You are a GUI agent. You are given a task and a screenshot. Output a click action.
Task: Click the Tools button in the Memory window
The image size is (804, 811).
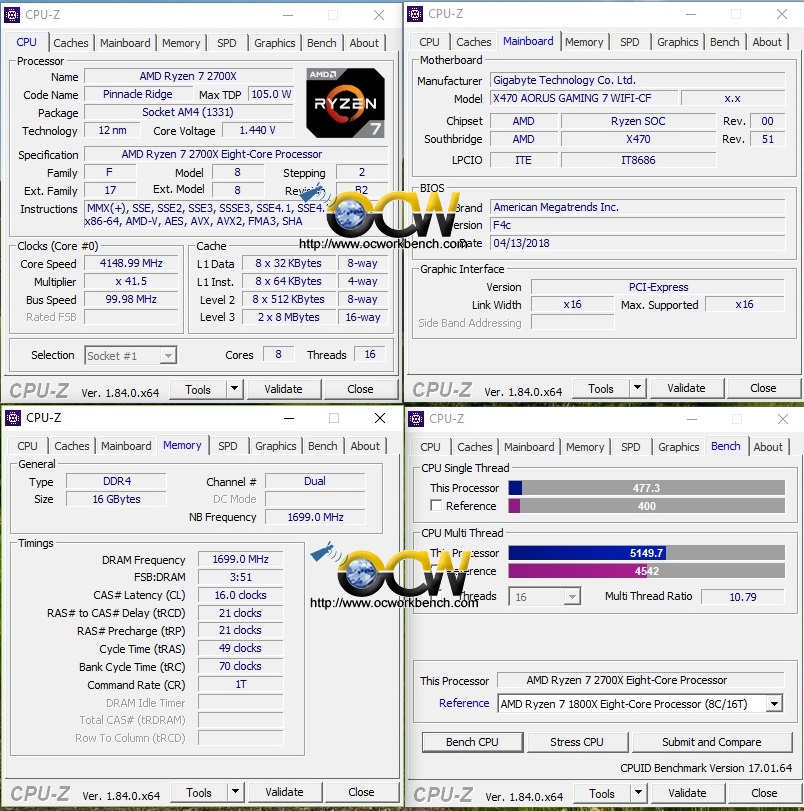click(199, 792)
